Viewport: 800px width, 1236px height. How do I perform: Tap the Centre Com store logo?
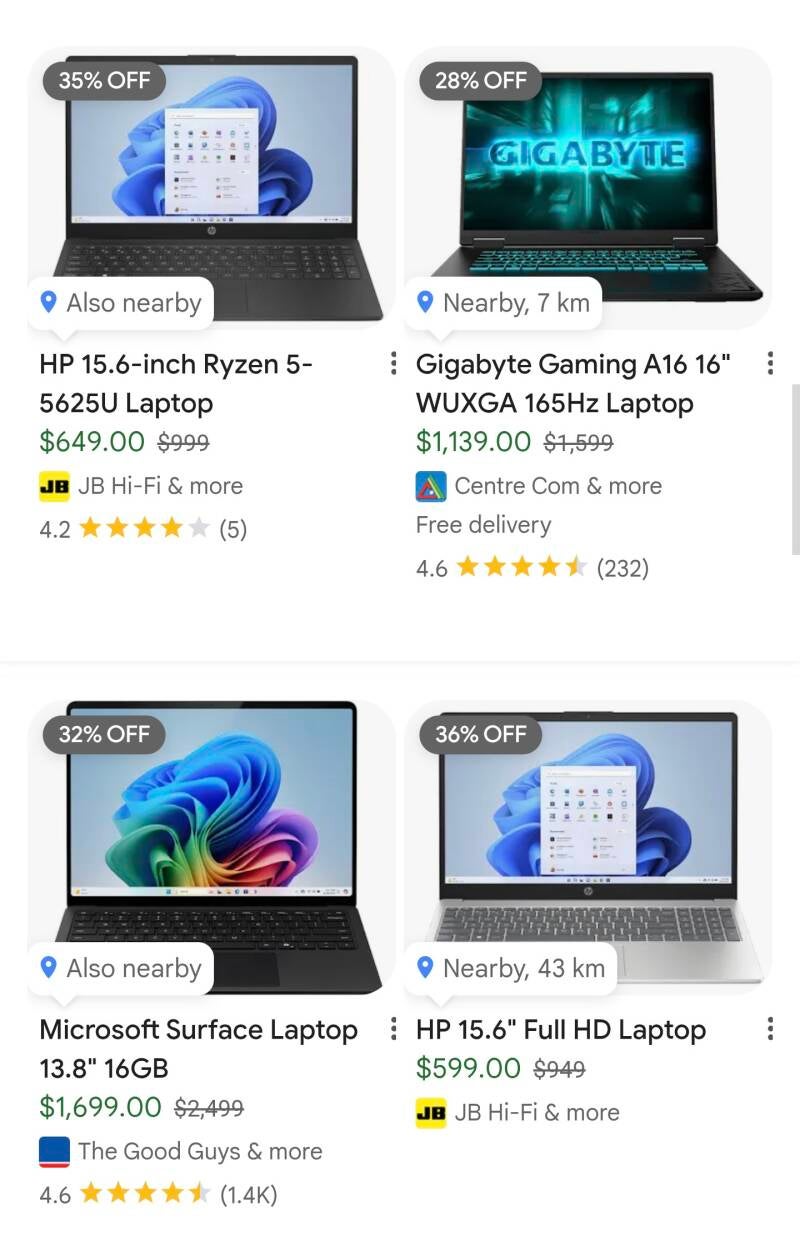431,487
